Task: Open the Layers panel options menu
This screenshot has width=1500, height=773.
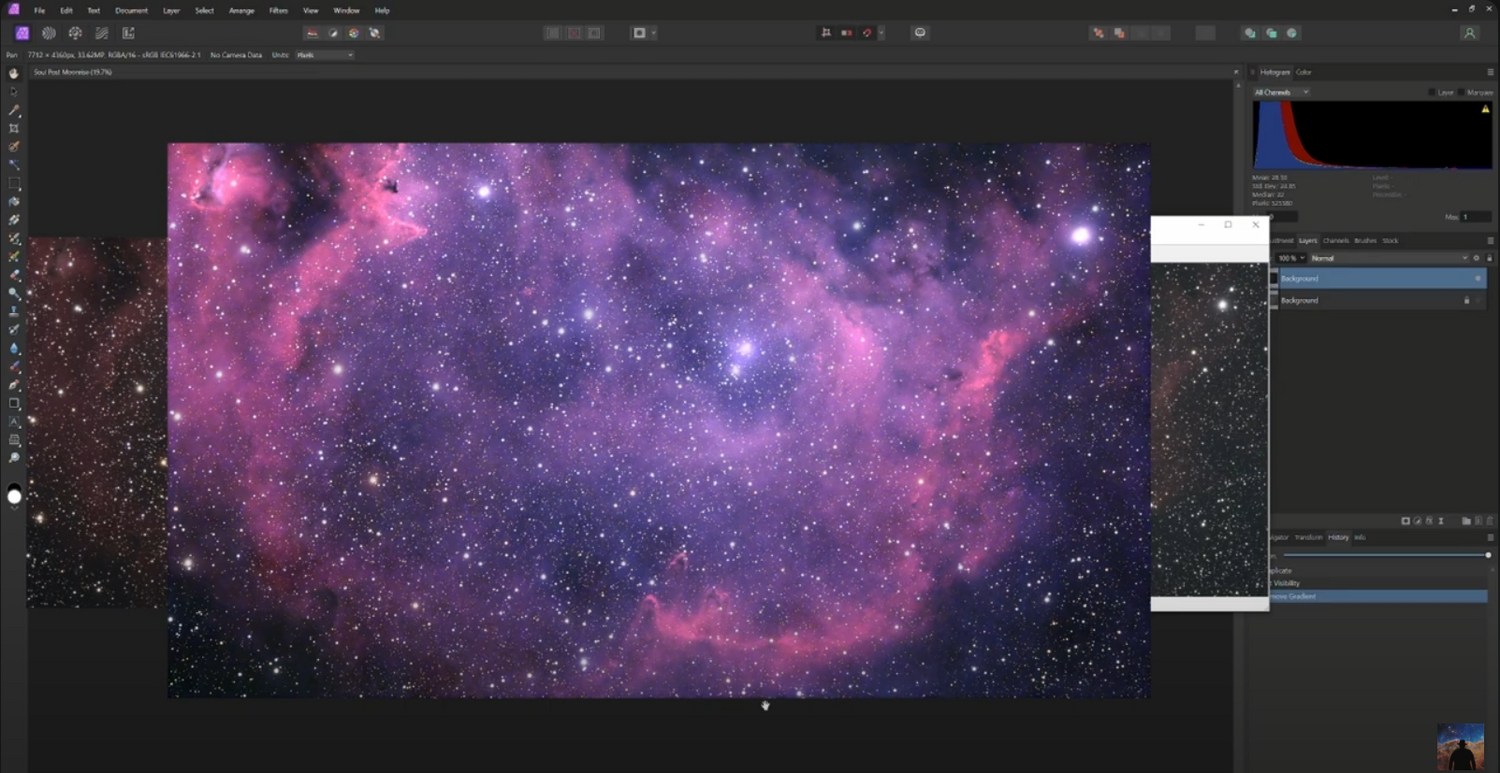Action: pos(1490,240)
